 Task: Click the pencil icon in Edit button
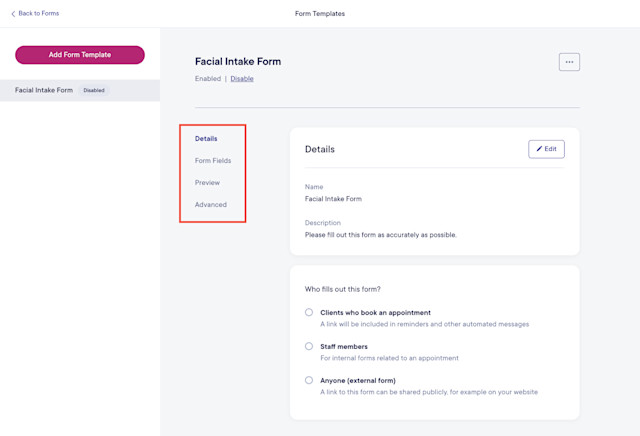(539, 149)
